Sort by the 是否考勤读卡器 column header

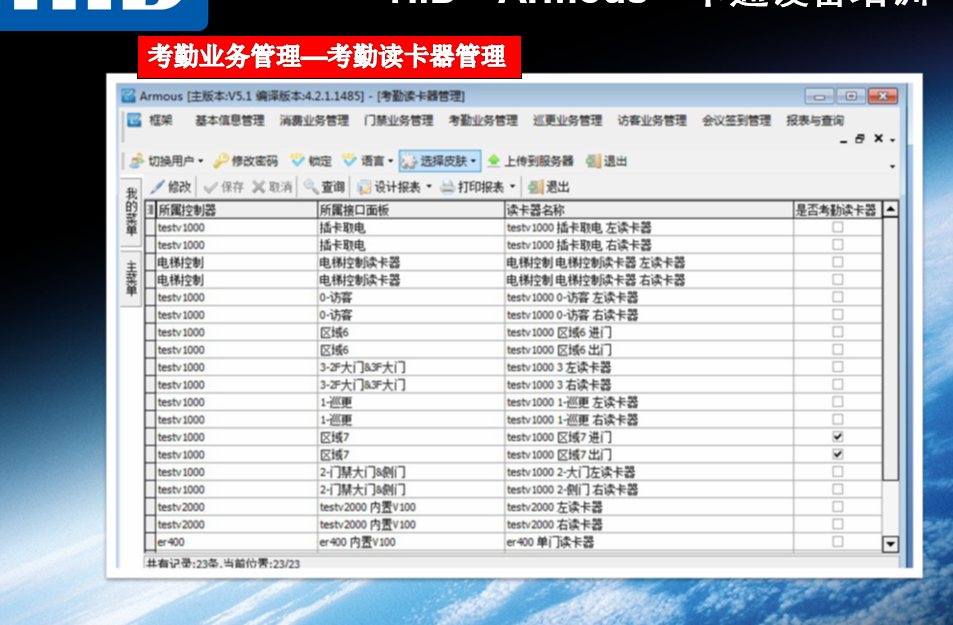[x=837, y=210]
